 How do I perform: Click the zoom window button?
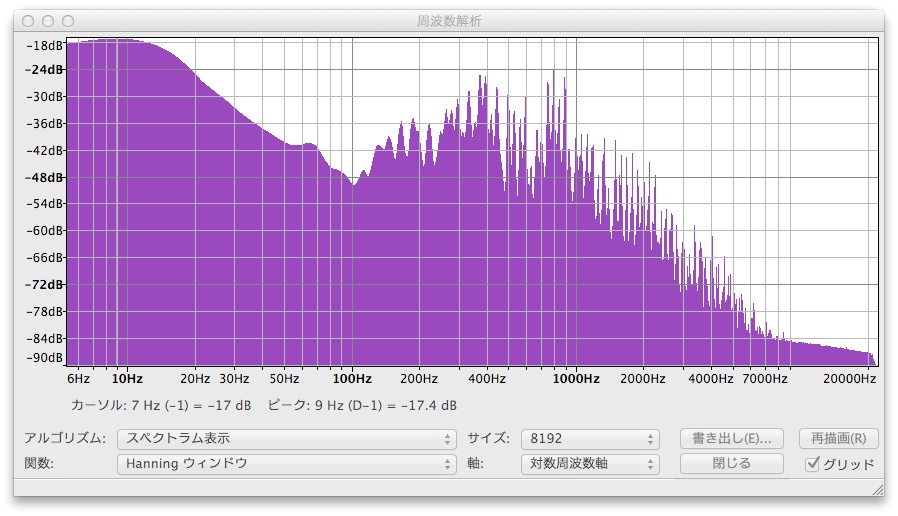tap(68, 21)
